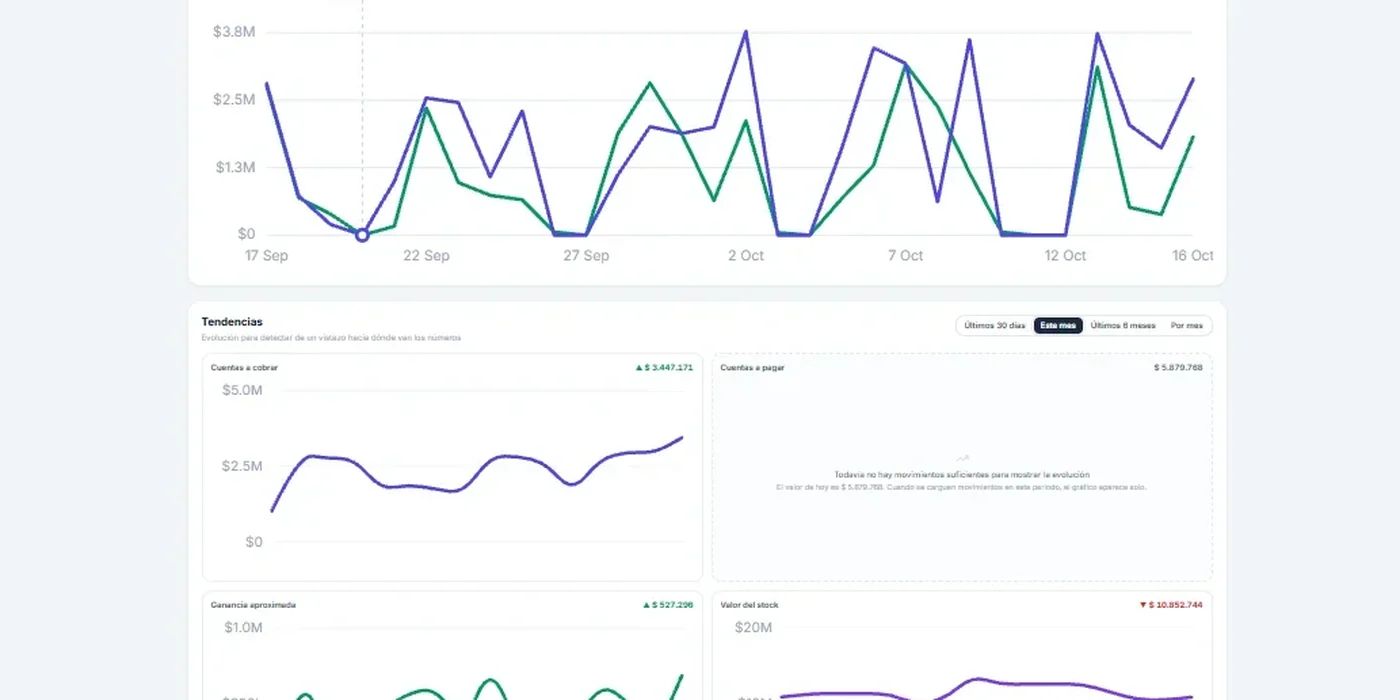Click the 12 Oct axis label
This screenshot has width=1400, height=700.
point(1066,256)
